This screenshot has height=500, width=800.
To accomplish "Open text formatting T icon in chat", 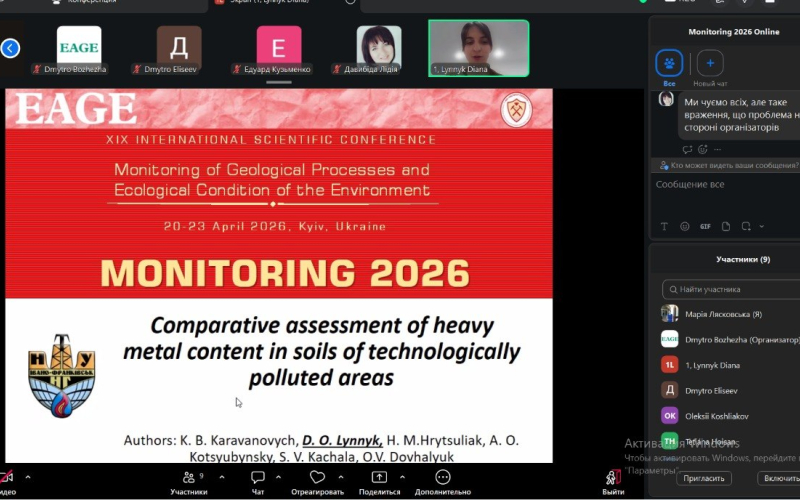I will [x=664, y=227].
